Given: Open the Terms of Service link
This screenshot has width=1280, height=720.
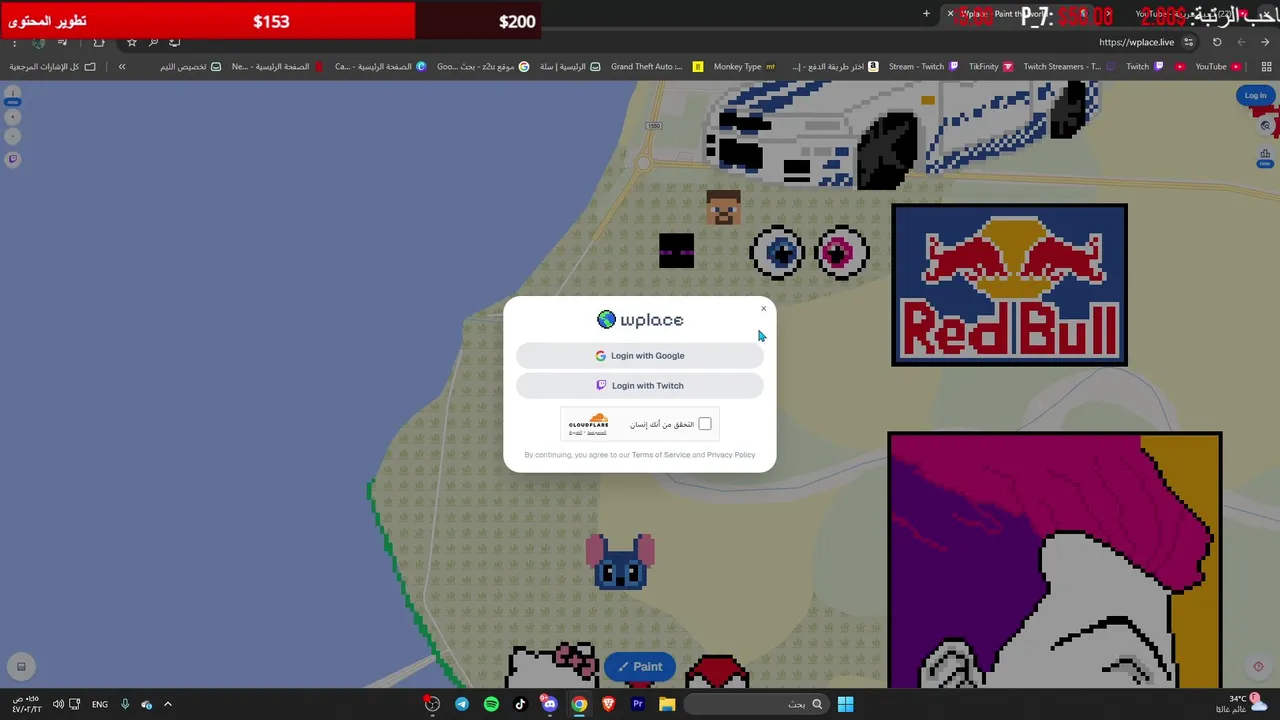Looking at the screenshot, I should tap(661, 455).
